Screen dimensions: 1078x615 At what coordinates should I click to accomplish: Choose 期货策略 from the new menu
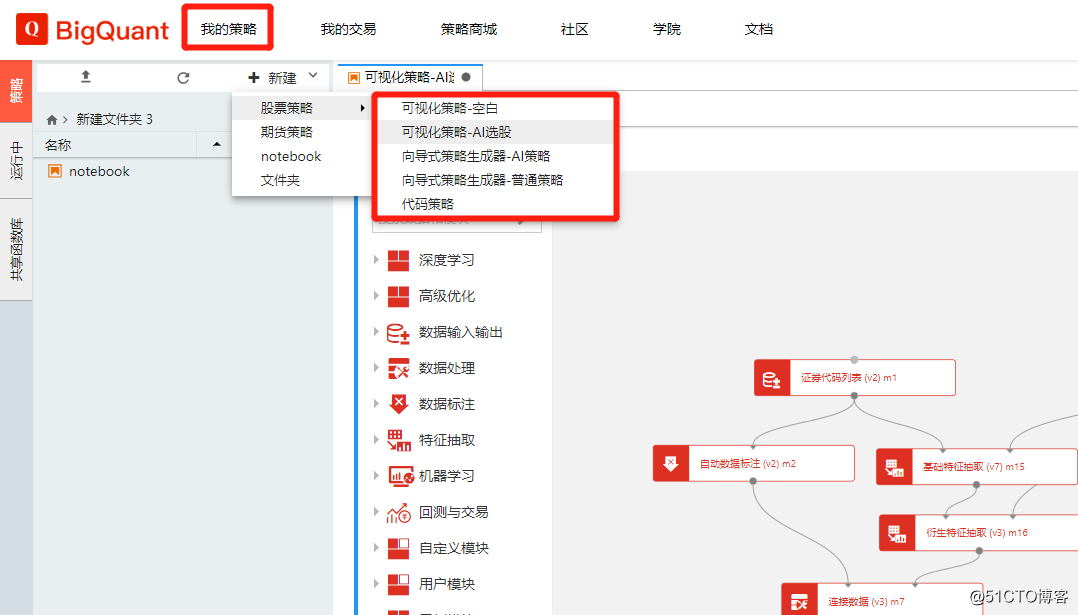[301, 132]
